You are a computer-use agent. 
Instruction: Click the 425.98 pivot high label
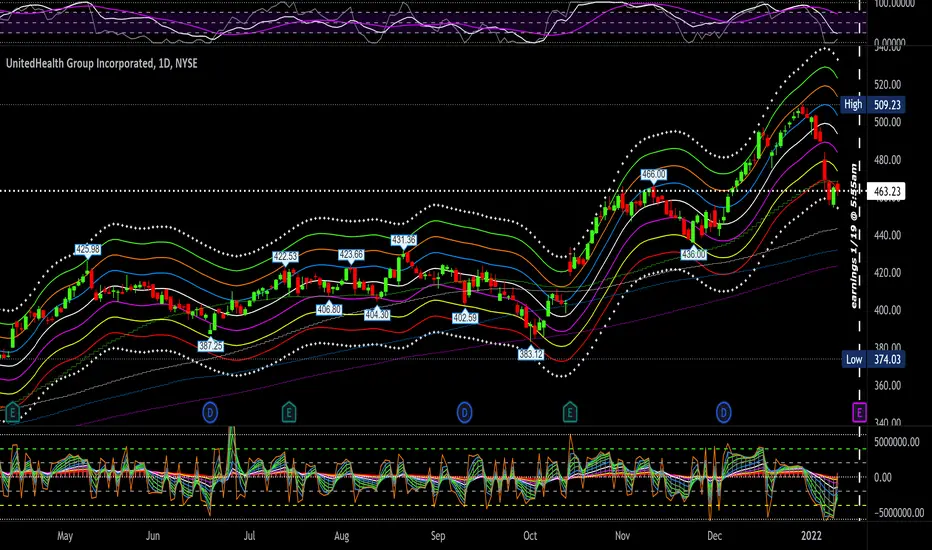87,250
